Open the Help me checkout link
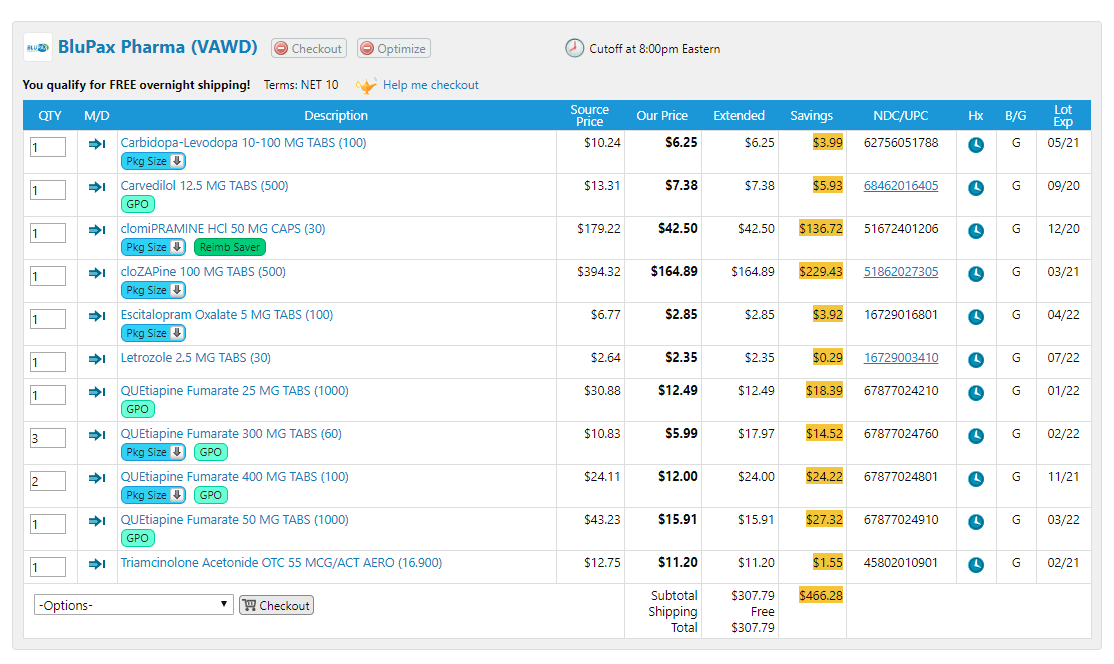The width and height of the screenshot is (1114, 664). coord(431,85)
